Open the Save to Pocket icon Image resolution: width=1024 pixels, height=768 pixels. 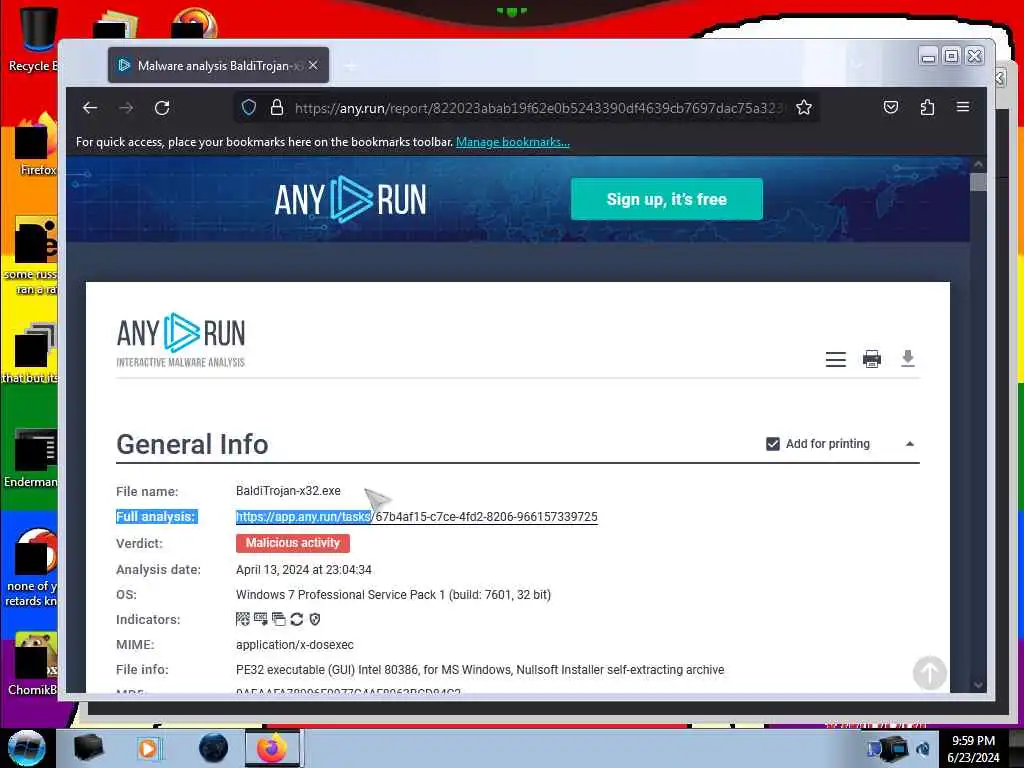coord(891,108)
